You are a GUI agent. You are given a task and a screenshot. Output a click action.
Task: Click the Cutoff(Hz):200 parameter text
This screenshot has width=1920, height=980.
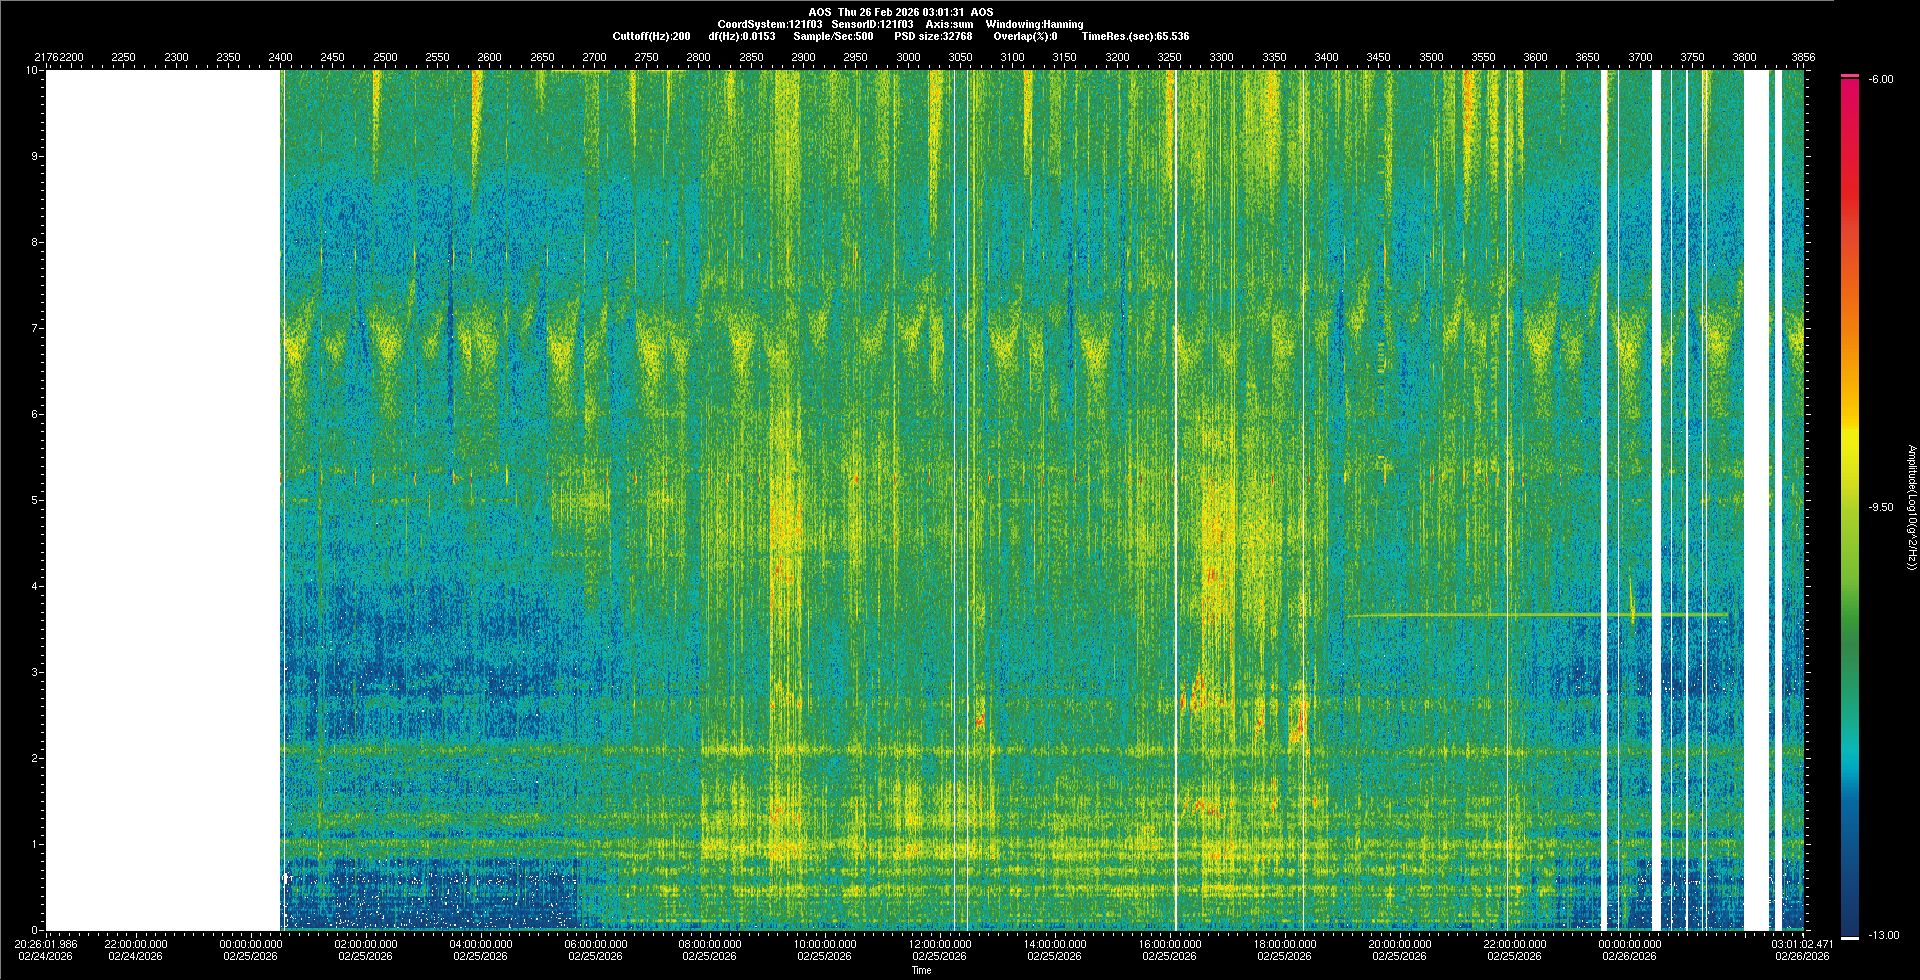651,36
